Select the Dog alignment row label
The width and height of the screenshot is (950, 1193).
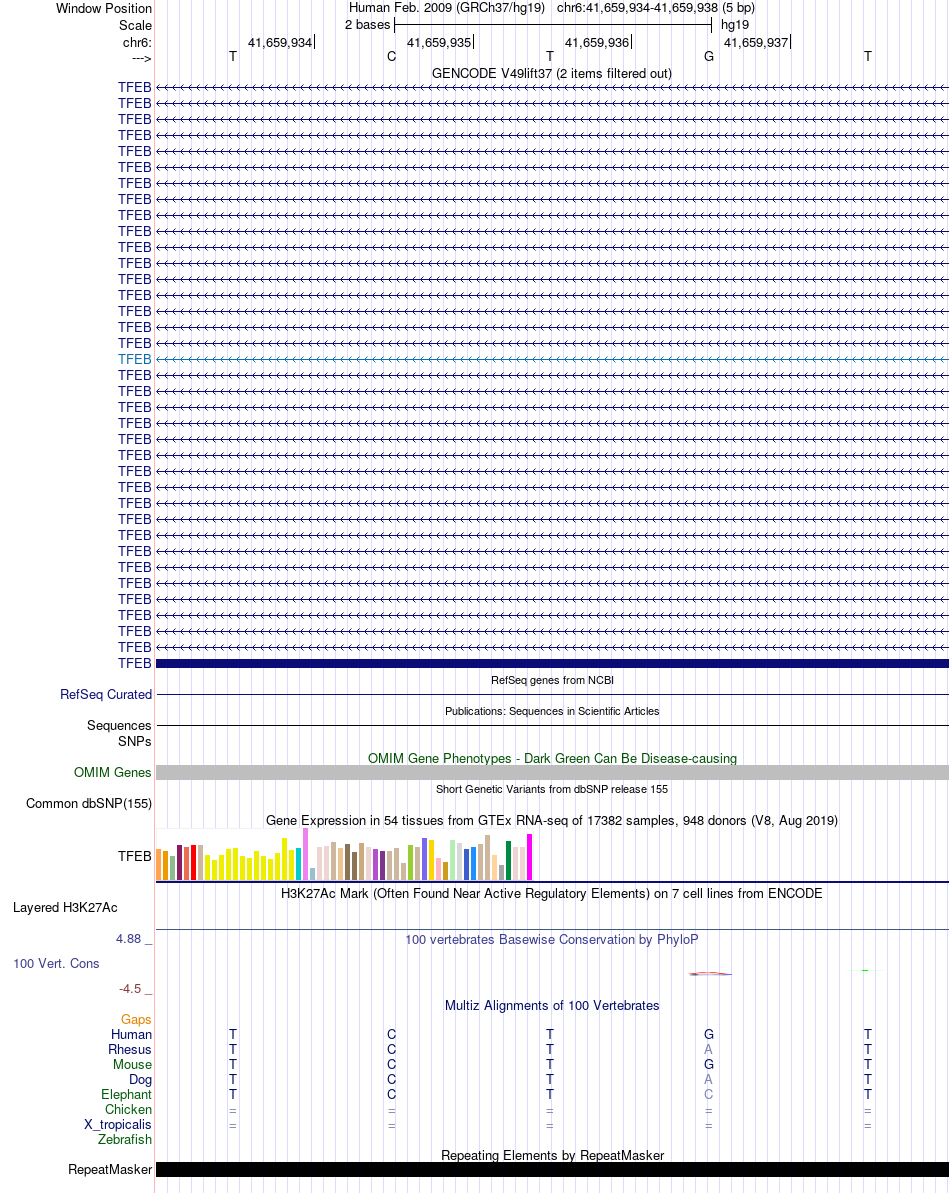pos(141,1080)
